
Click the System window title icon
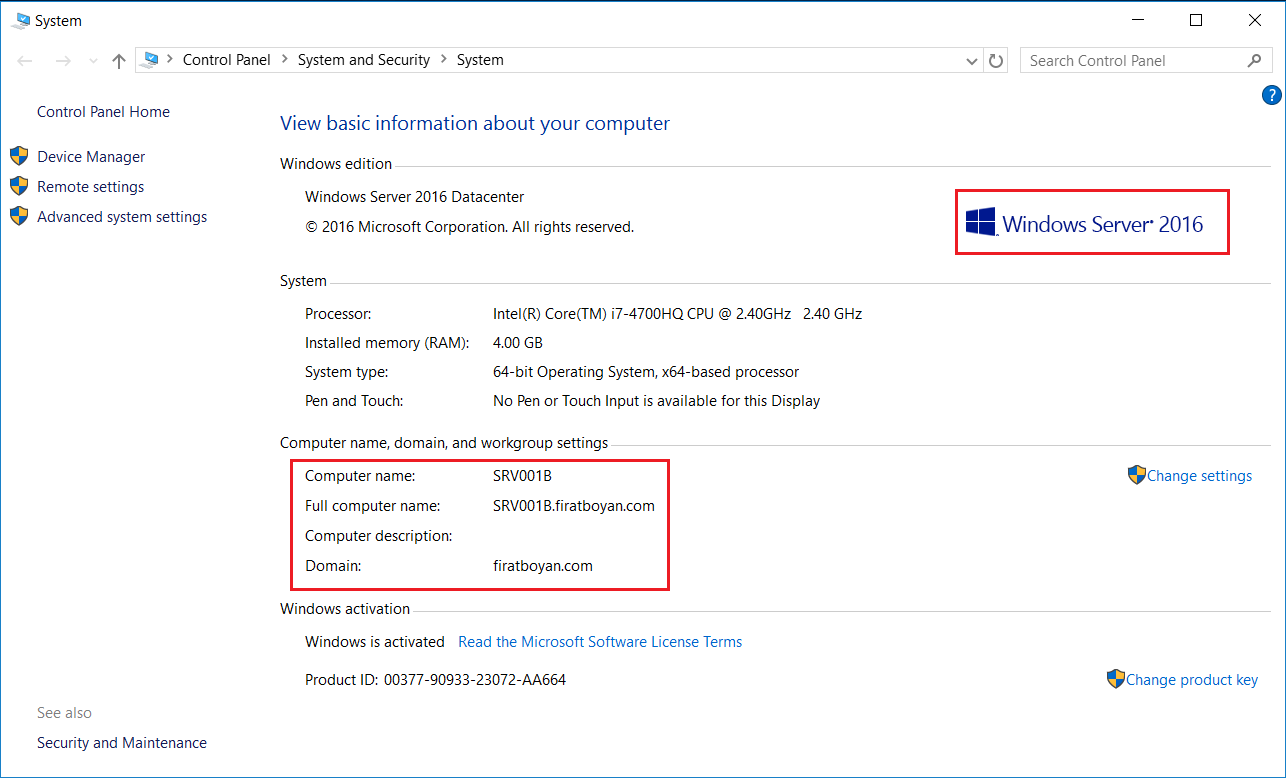(x=21, y=20)
